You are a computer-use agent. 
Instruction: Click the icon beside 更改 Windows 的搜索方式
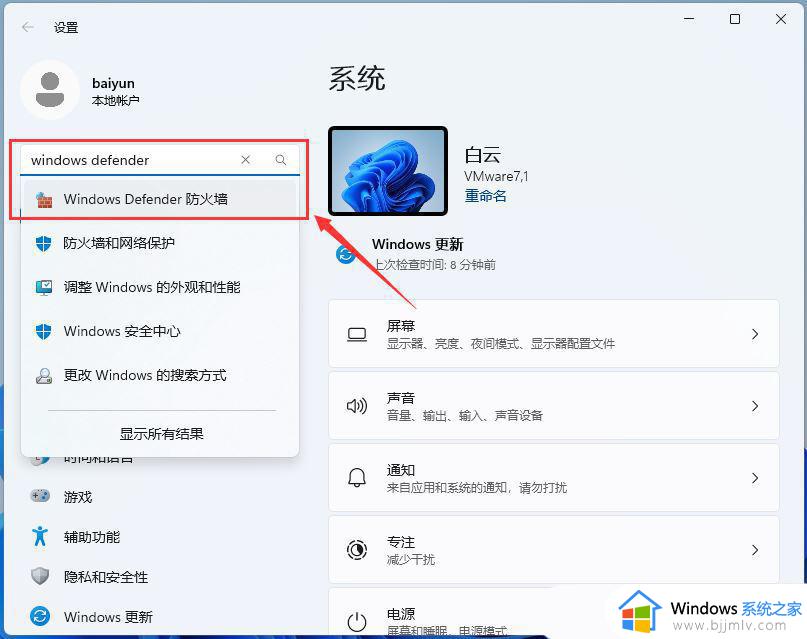click(44, 376)
